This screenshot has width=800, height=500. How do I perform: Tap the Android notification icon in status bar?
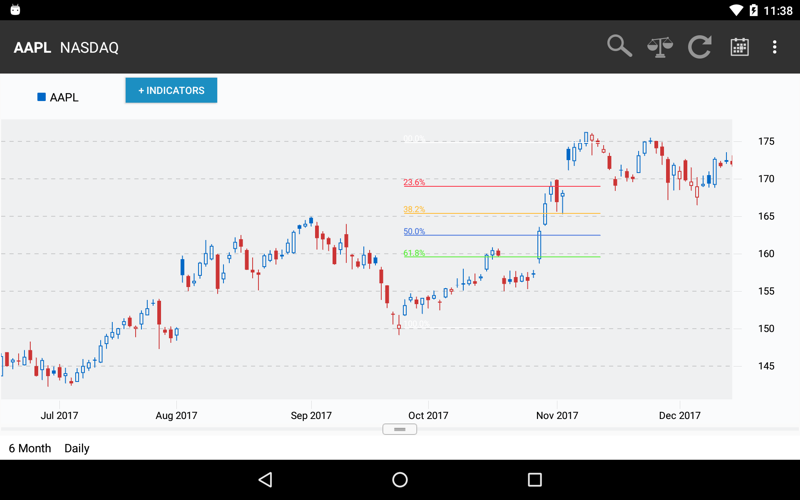coord(15,10)
